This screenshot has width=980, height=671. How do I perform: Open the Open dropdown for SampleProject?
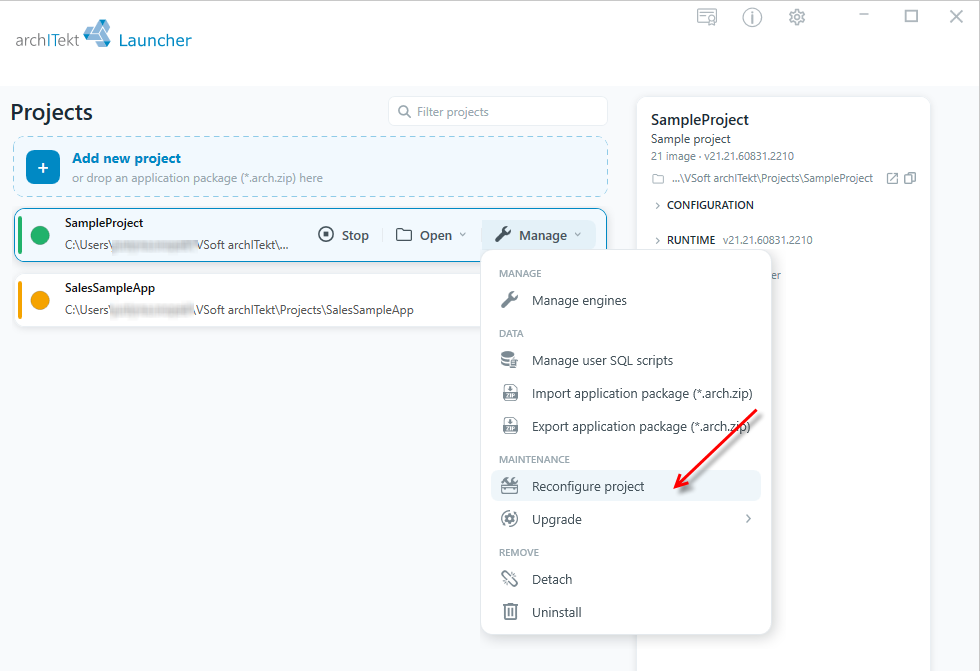click(431, 235)
